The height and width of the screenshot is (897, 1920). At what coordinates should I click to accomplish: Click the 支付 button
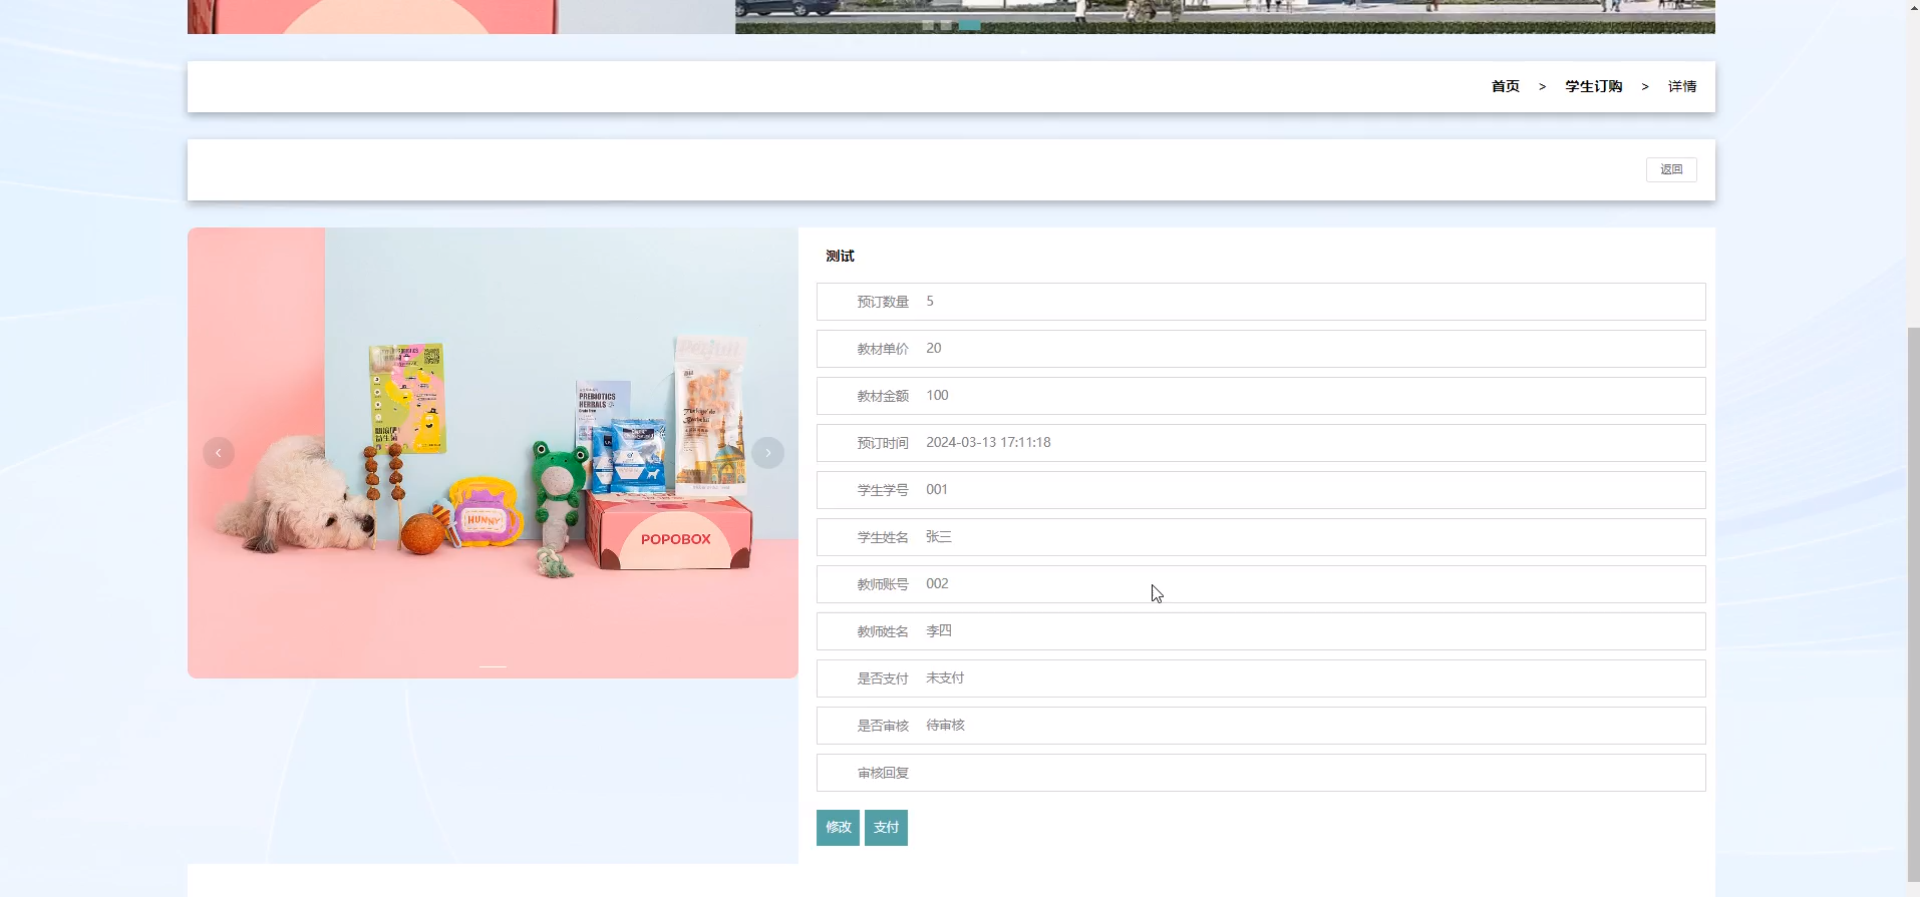click(886, 828)
